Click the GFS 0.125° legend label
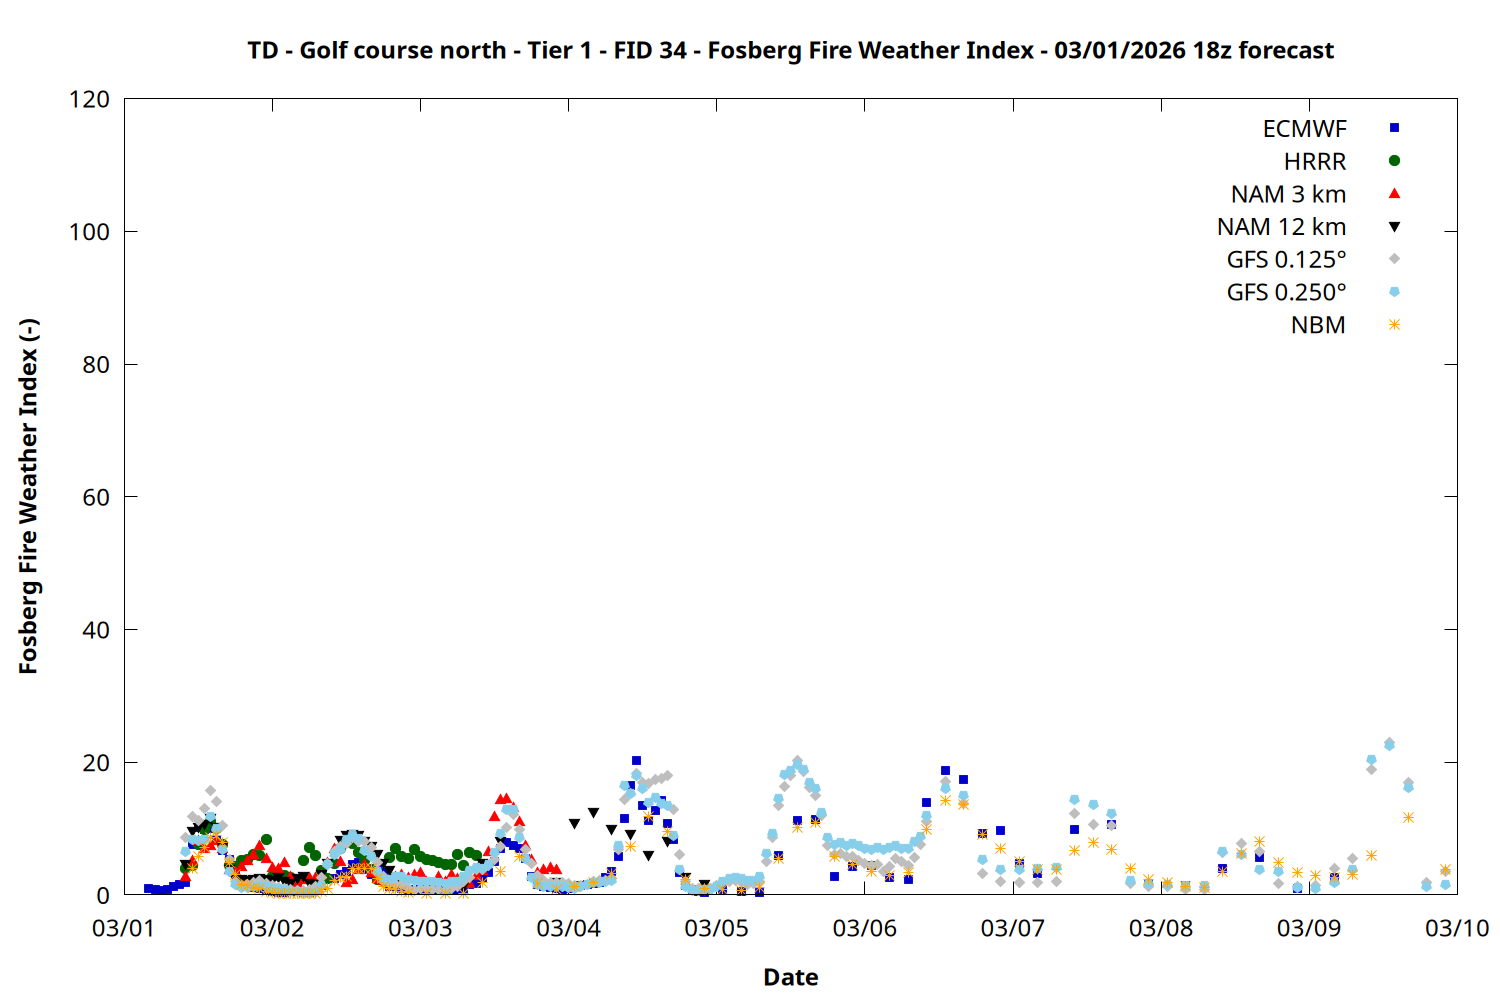 1286,260
